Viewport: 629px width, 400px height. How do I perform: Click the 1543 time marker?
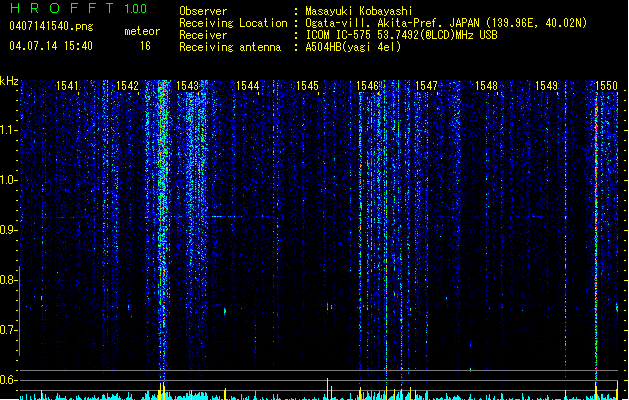point(187,86)
